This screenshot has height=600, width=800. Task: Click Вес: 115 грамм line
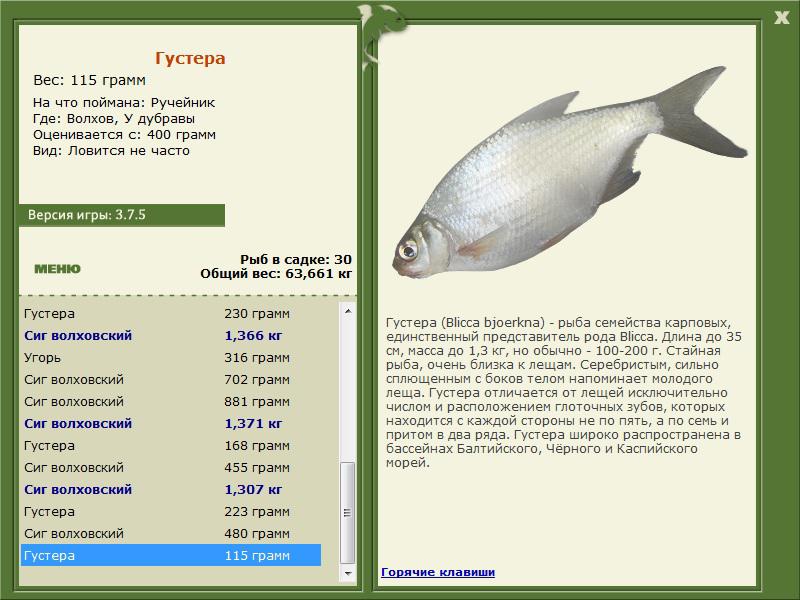(x=89, y=80)
